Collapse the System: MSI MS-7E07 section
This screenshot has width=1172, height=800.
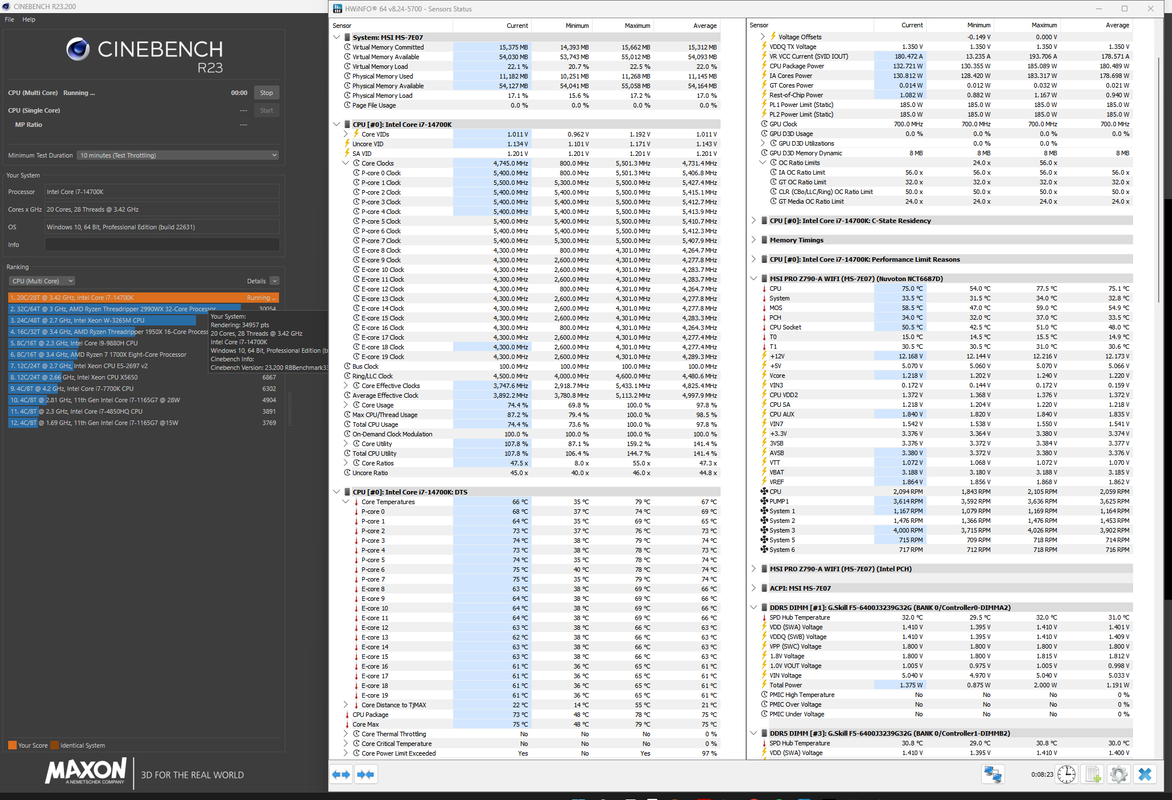pyautogui.click(x=336, y=37)
